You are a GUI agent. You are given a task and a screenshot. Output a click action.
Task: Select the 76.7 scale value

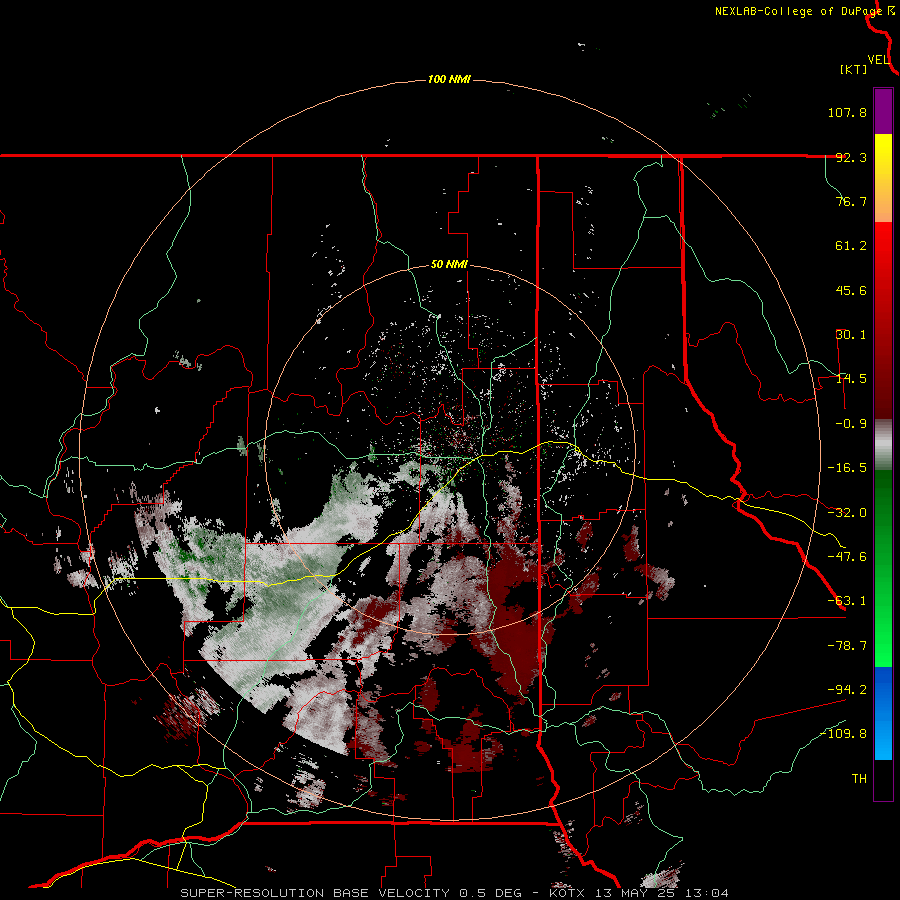pos(851,201)
